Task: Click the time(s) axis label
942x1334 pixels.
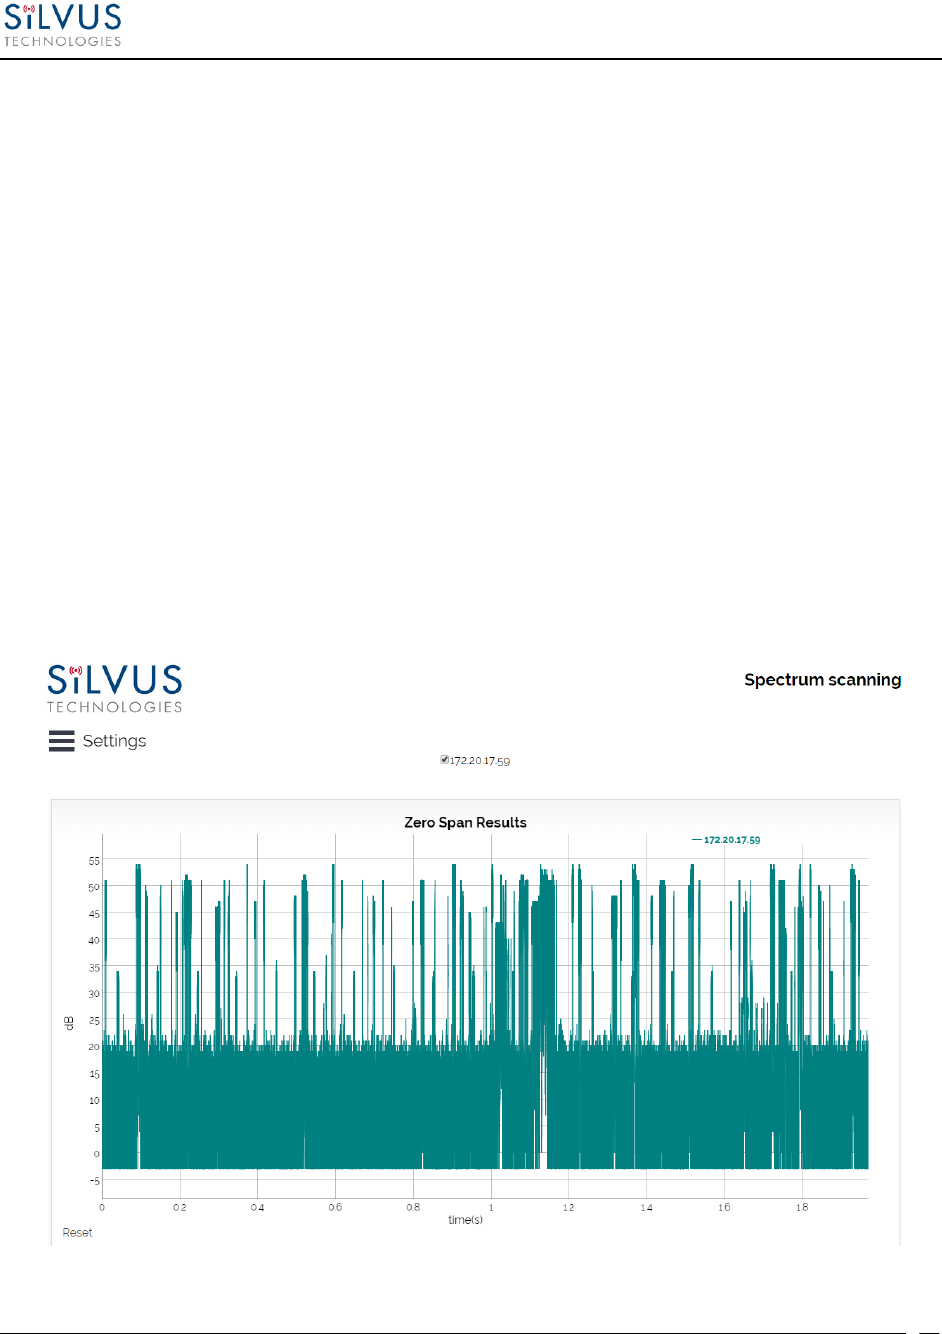Action: (x=465, y=1219)
